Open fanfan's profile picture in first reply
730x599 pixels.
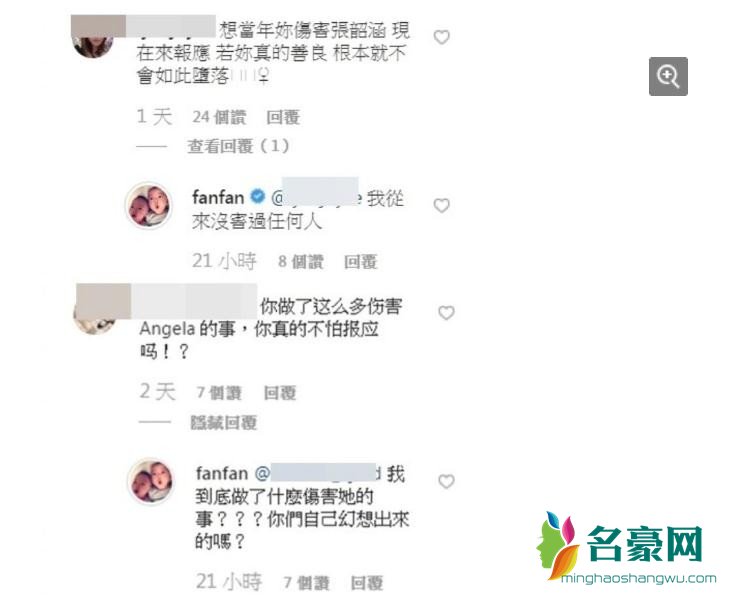[149, 205]
